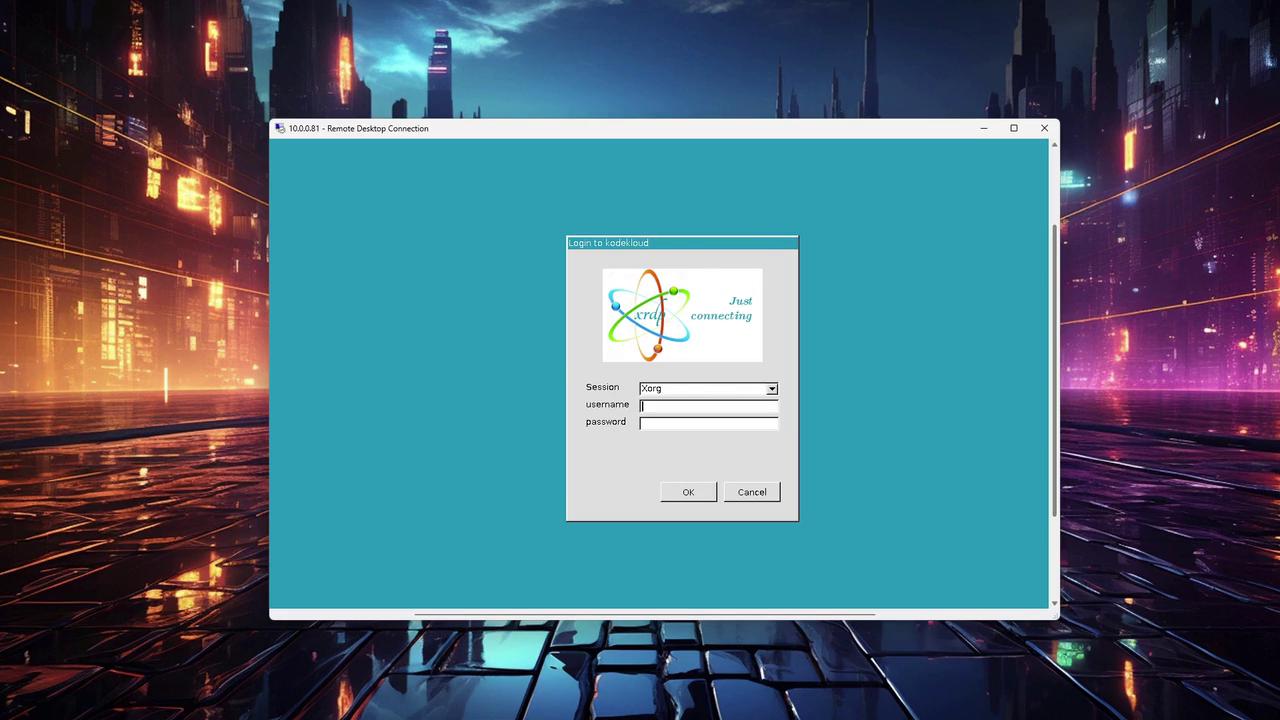Click the '10.0.0.81 - Remote Desktop Connection' title text
The height and width of the screenshot is (720, 1280).
[359, 128]
